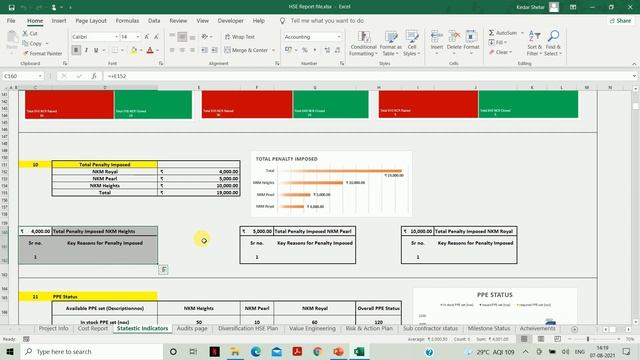
Task: Open the Accounting number format dropdown
Action: 339,37
